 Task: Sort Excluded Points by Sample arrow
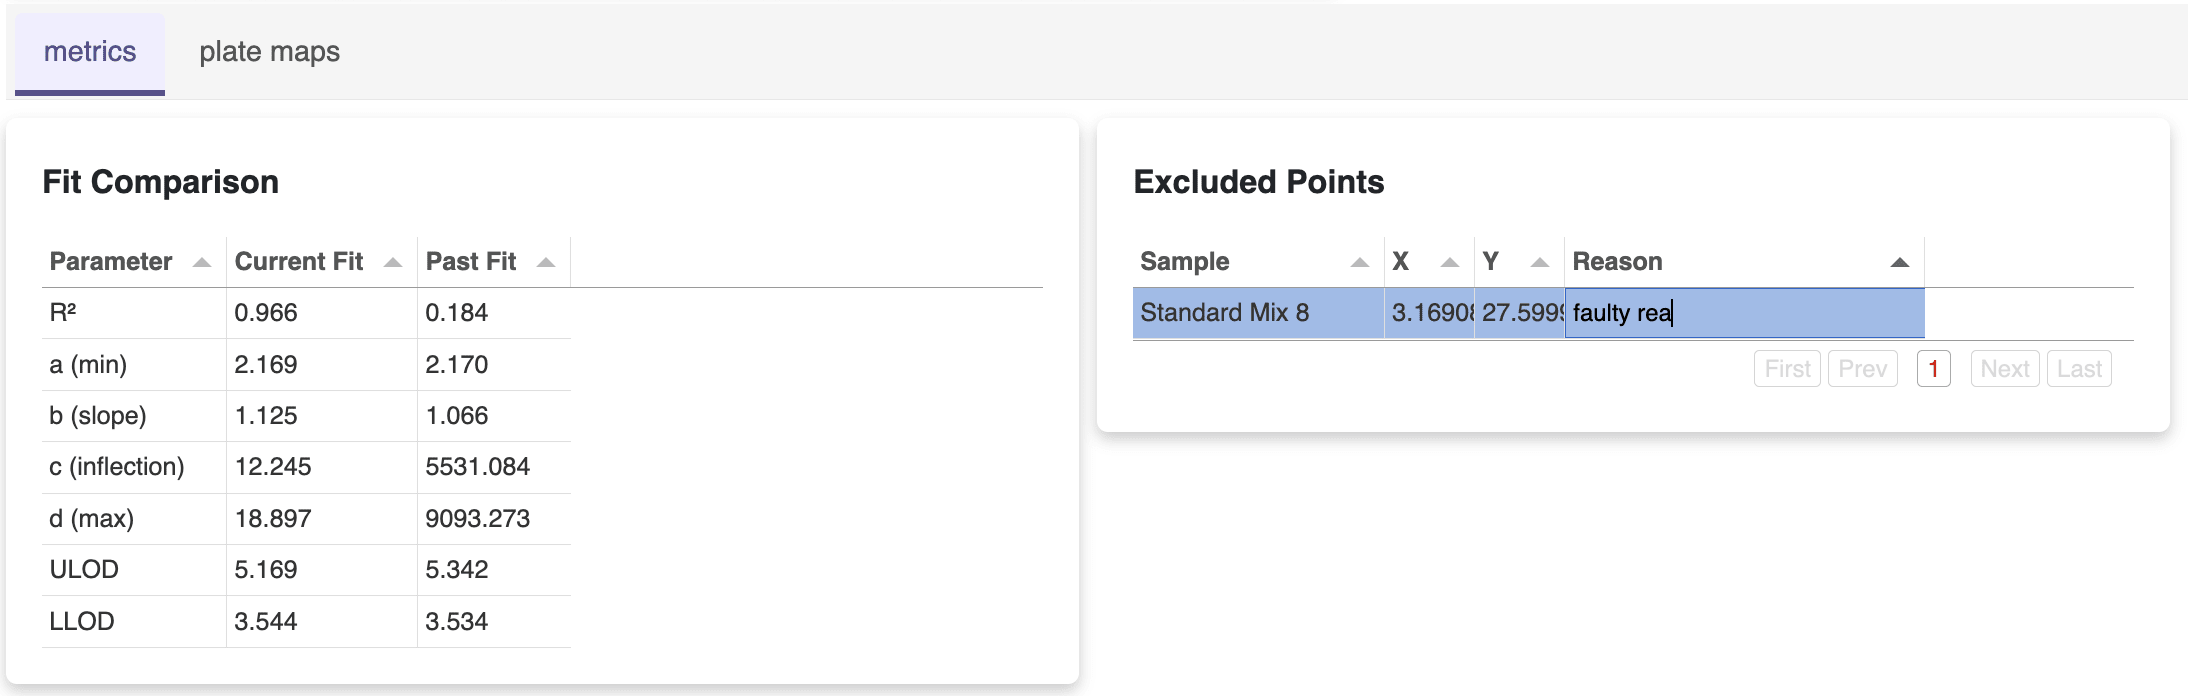pos(1359,263)
